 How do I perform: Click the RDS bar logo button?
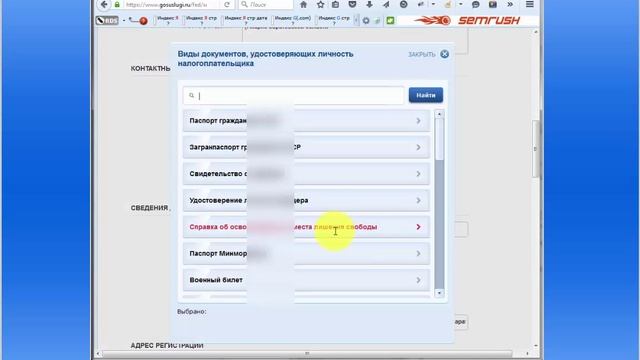click(x=107, y=20)
